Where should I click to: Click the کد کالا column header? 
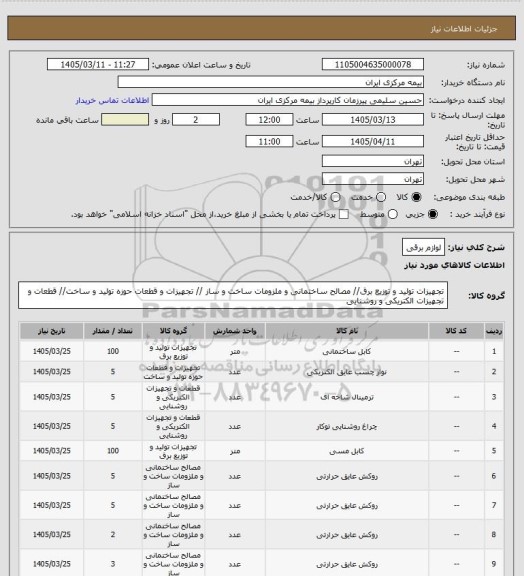[456, 331]
